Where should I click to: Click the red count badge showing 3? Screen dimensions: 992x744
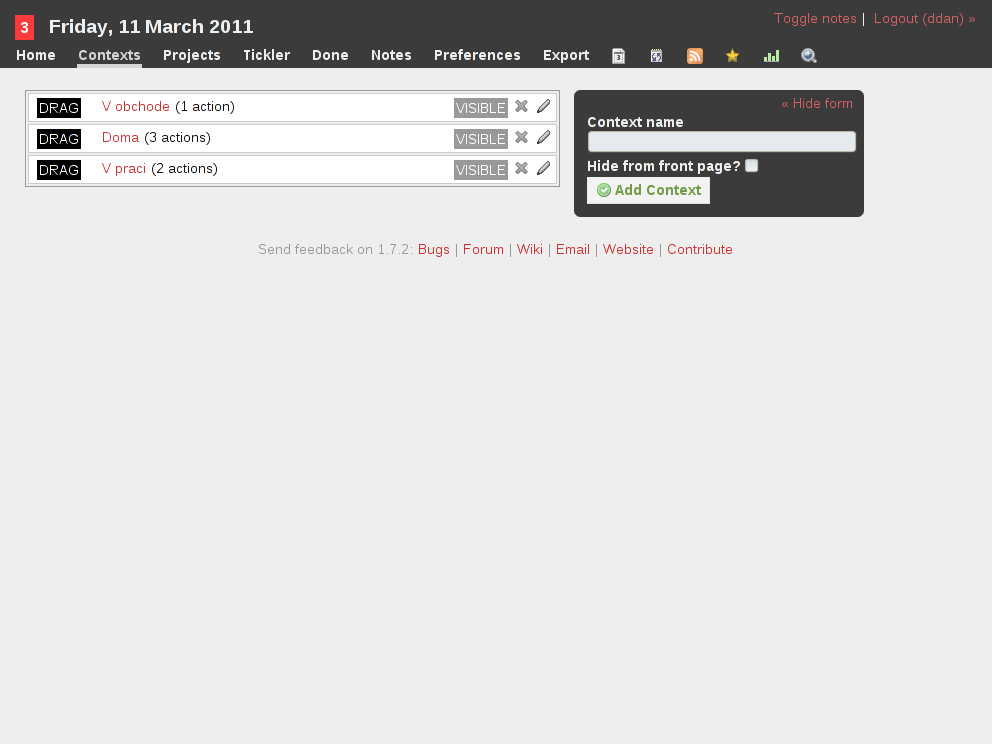pyautogui.click(x=24, y=27)
